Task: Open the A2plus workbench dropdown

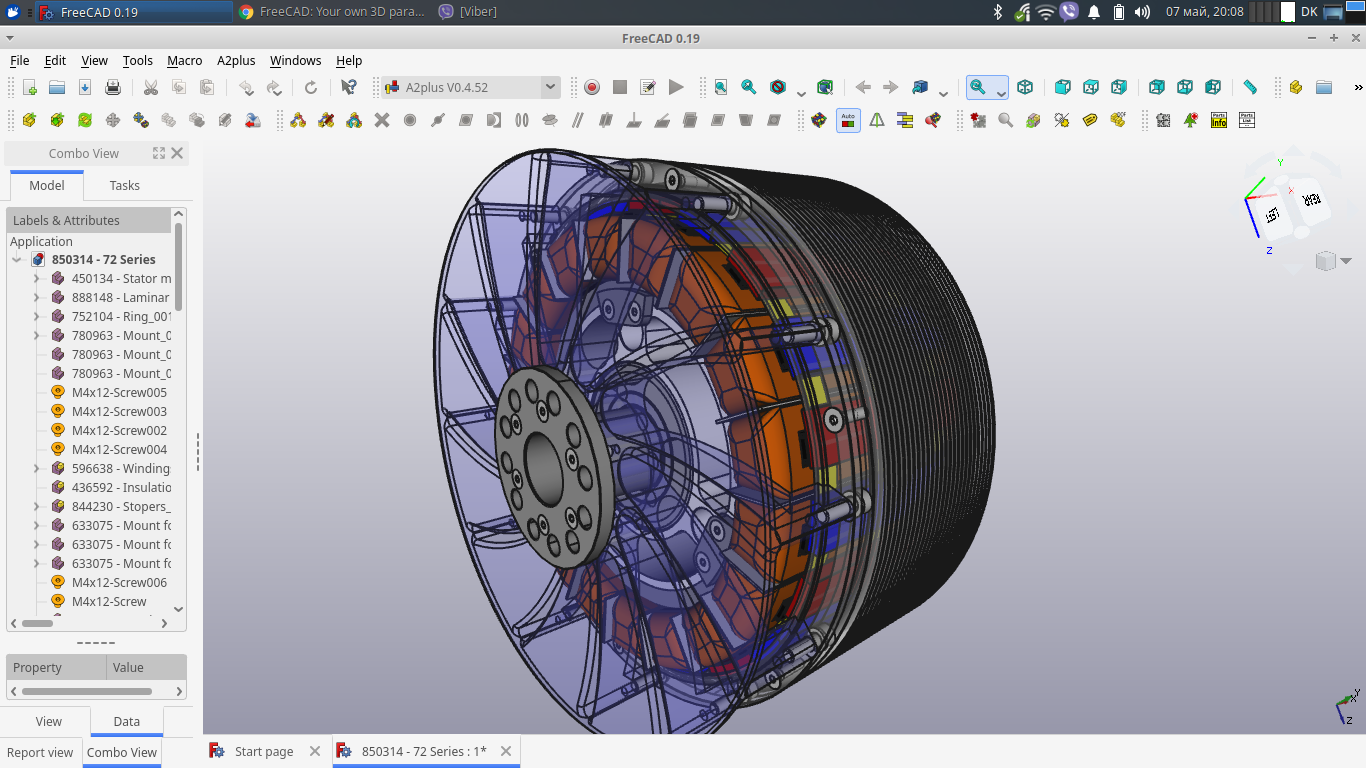Action: tap(470, 88)
